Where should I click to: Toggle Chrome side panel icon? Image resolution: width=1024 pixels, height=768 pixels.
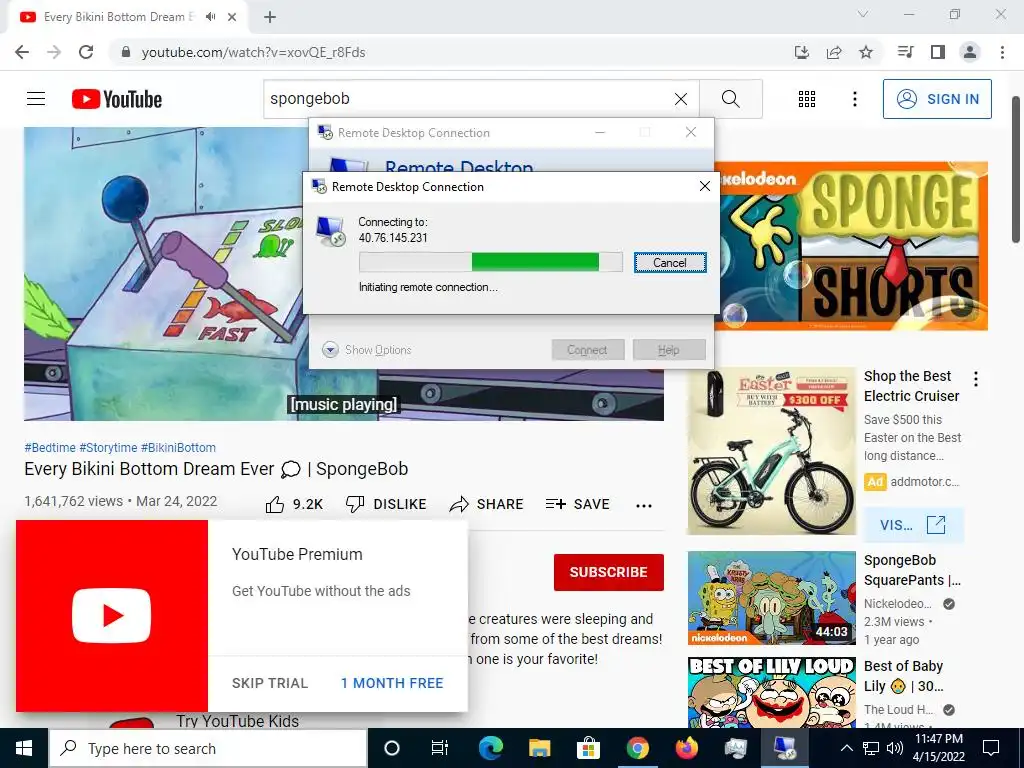tap(938, 52)
